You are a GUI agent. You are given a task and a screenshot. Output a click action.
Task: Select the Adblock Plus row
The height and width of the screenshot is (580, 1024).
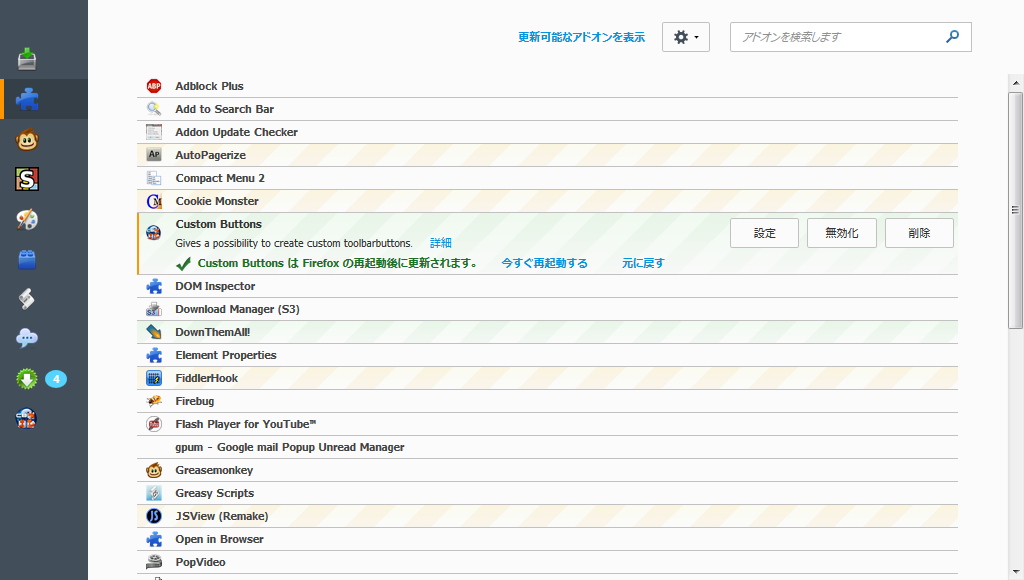547,86
